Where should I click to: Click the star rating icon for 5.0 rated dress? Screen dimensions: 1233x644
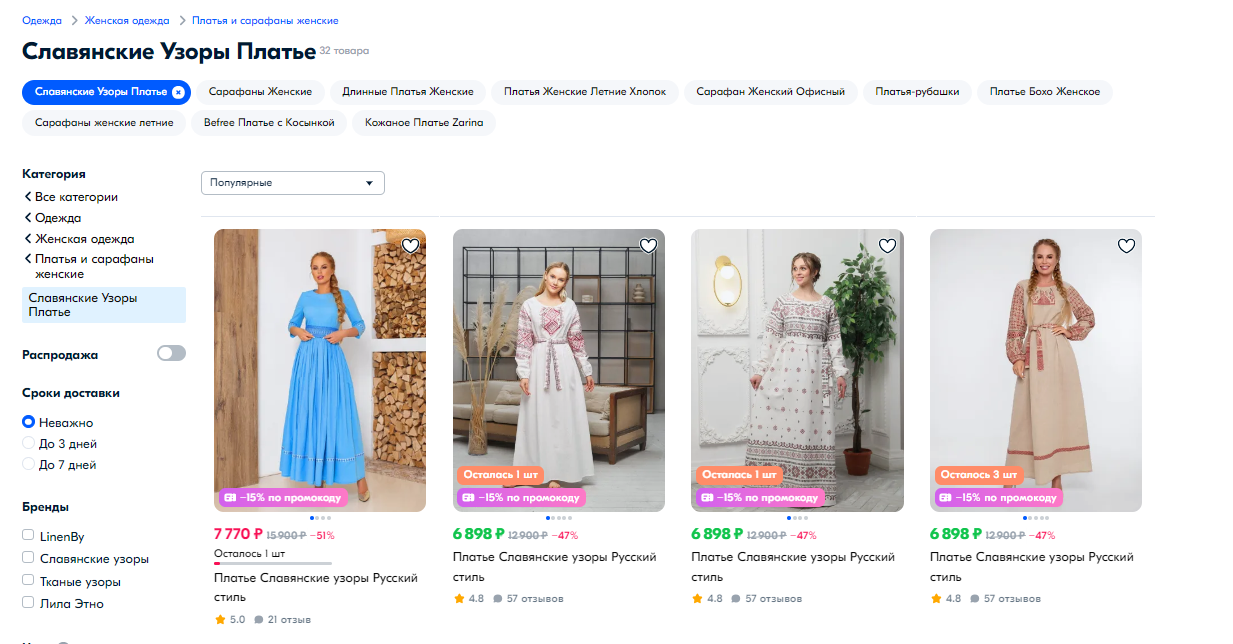[x=220, y=620]
